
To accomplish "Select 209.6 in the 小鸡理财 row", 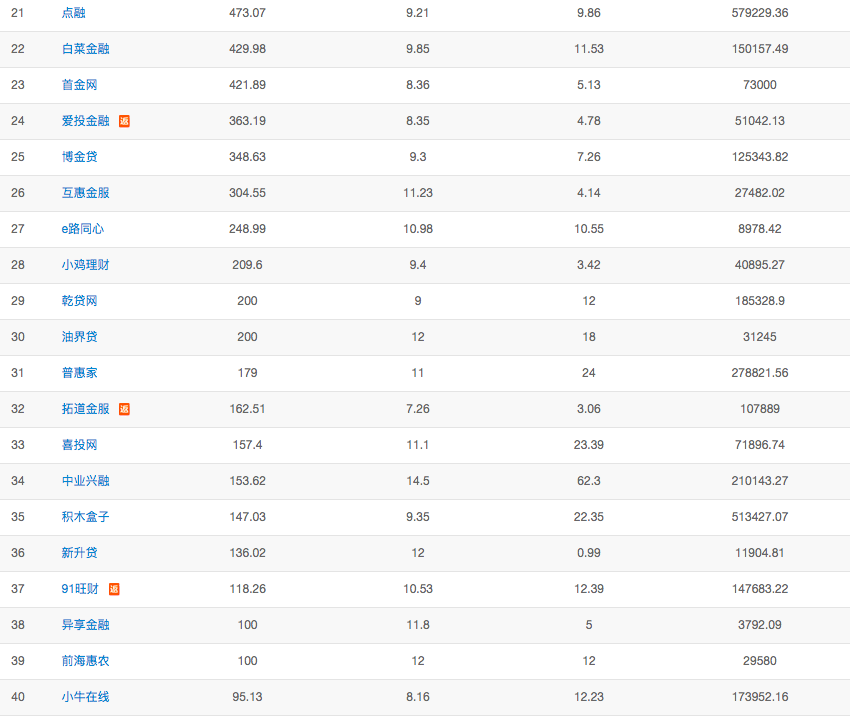I will pos(247,265).
